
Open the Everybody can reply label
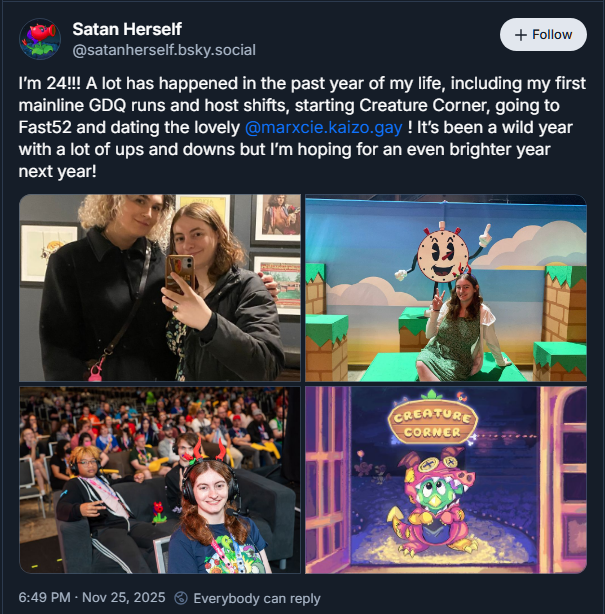[257, 598]
